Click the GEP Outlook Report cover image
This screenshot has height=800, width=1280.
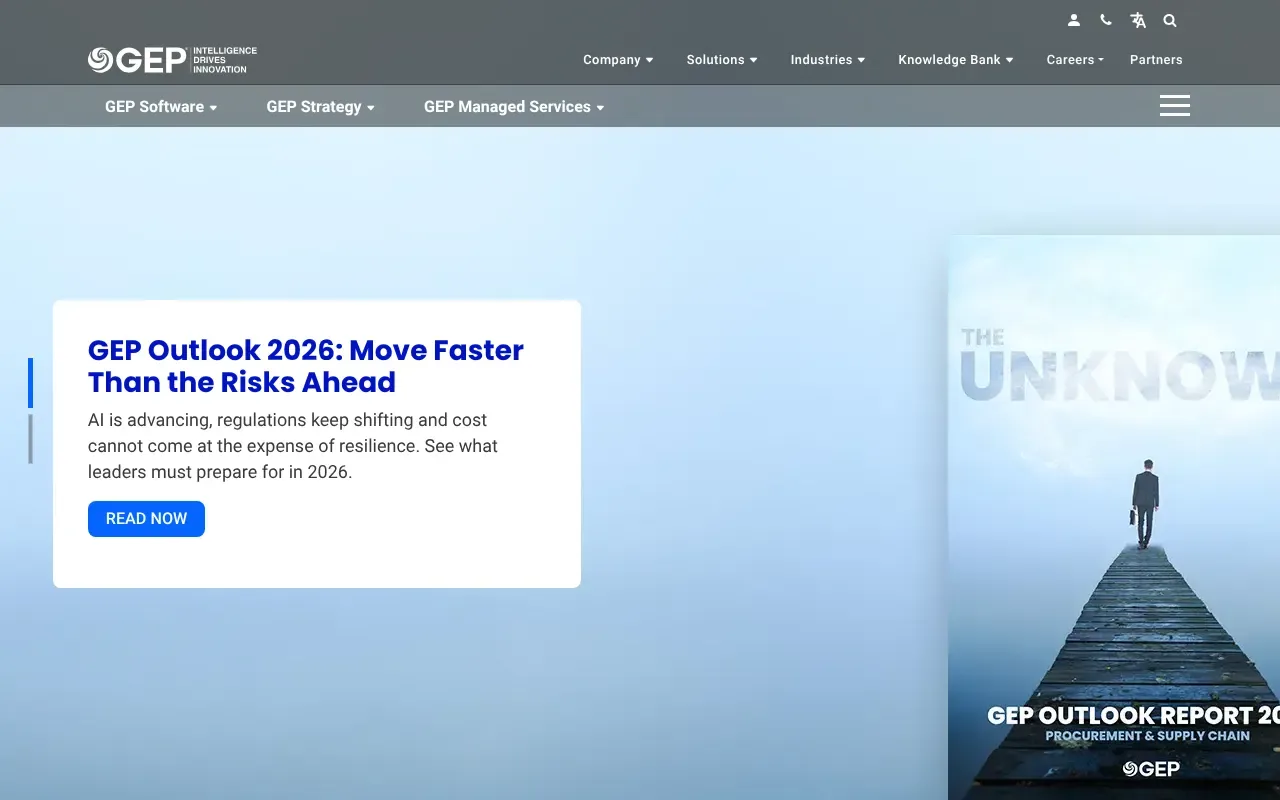click(x=1113, y=520)
